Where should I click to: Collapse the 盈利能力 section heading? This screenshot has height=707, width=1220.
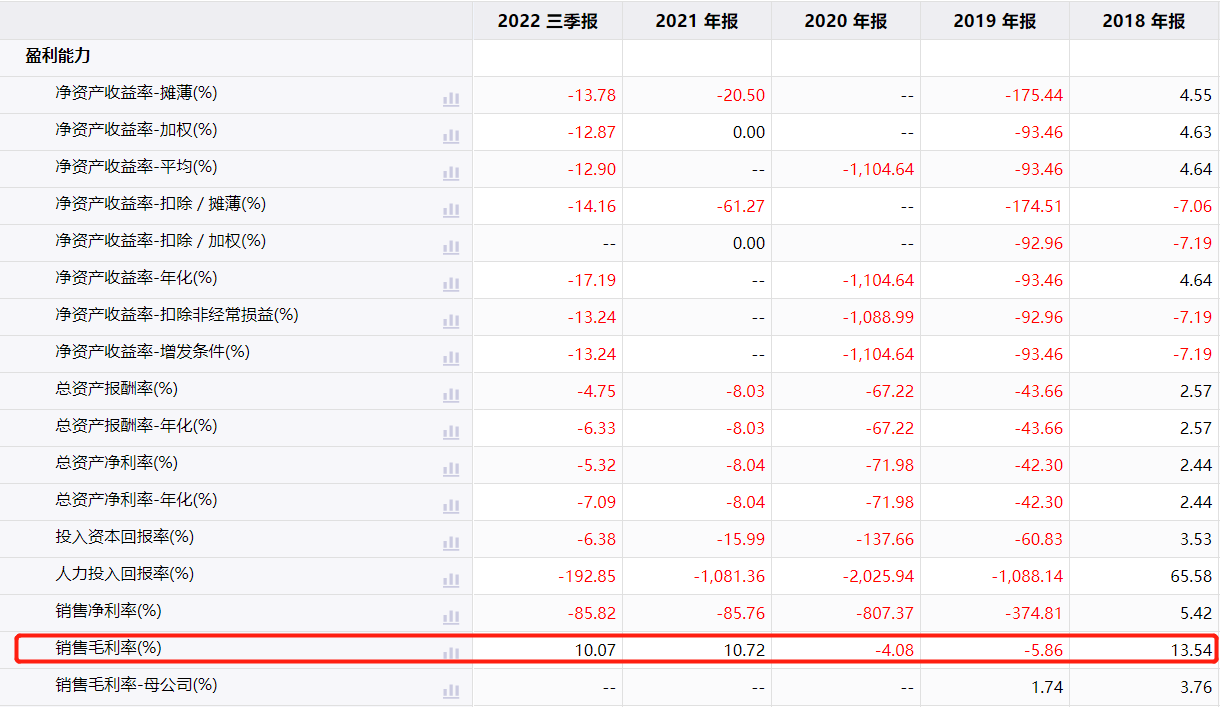[58, 57]
